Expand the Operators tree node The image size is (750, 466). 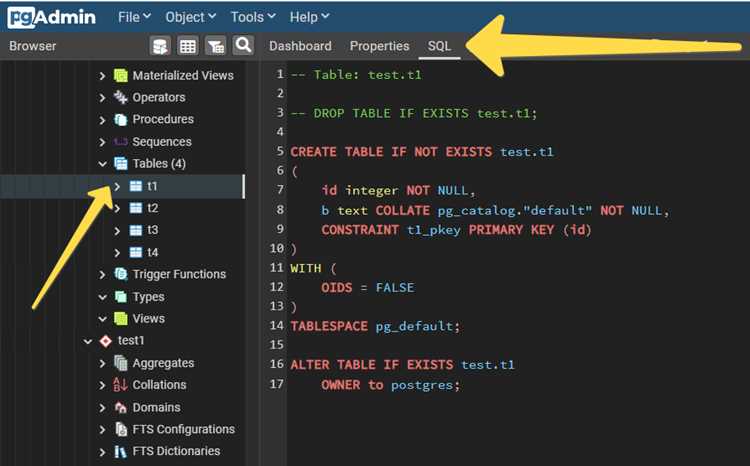point(102,98)
